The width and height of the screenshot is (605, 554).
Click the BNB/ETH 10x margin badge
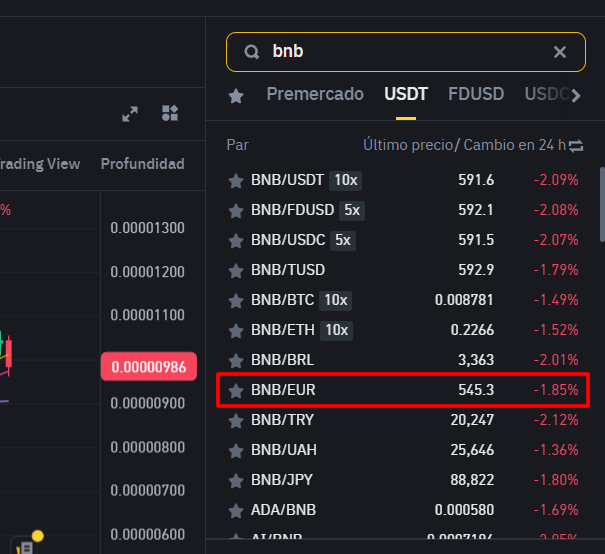point(336,330)
